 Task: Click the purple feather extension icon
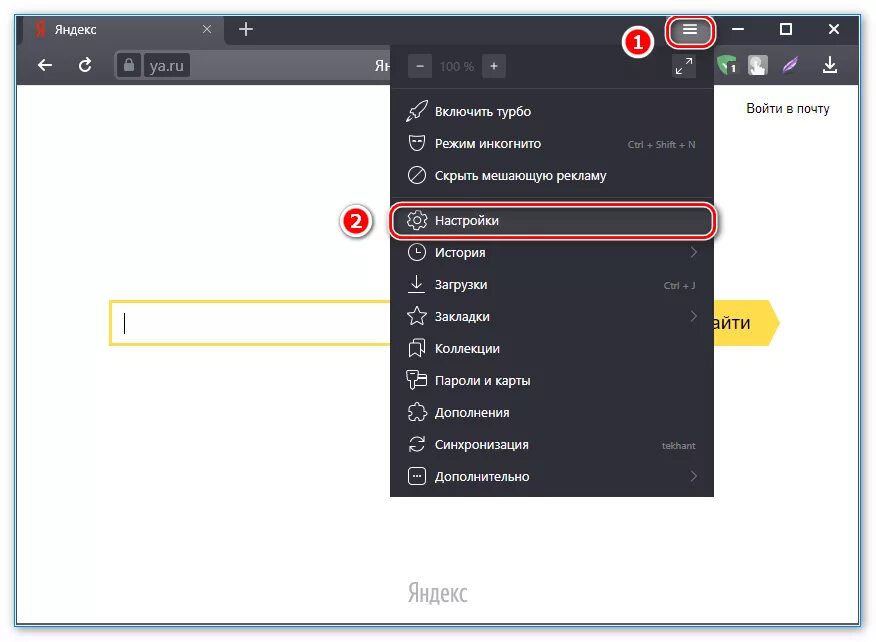click(x=790, y=65)
